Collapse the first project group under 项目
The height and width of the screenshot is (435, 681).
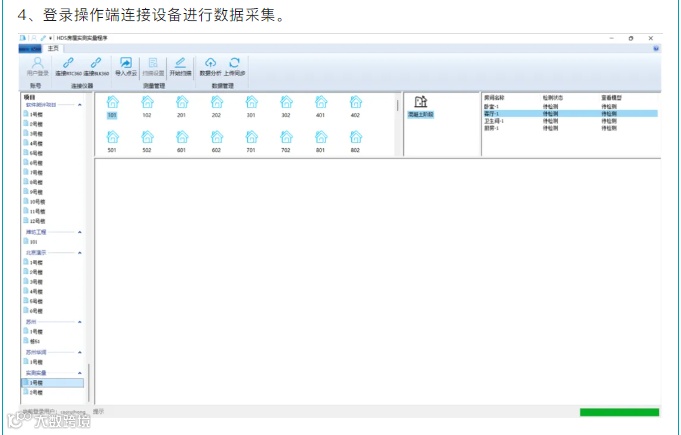(x=79, y=105)
